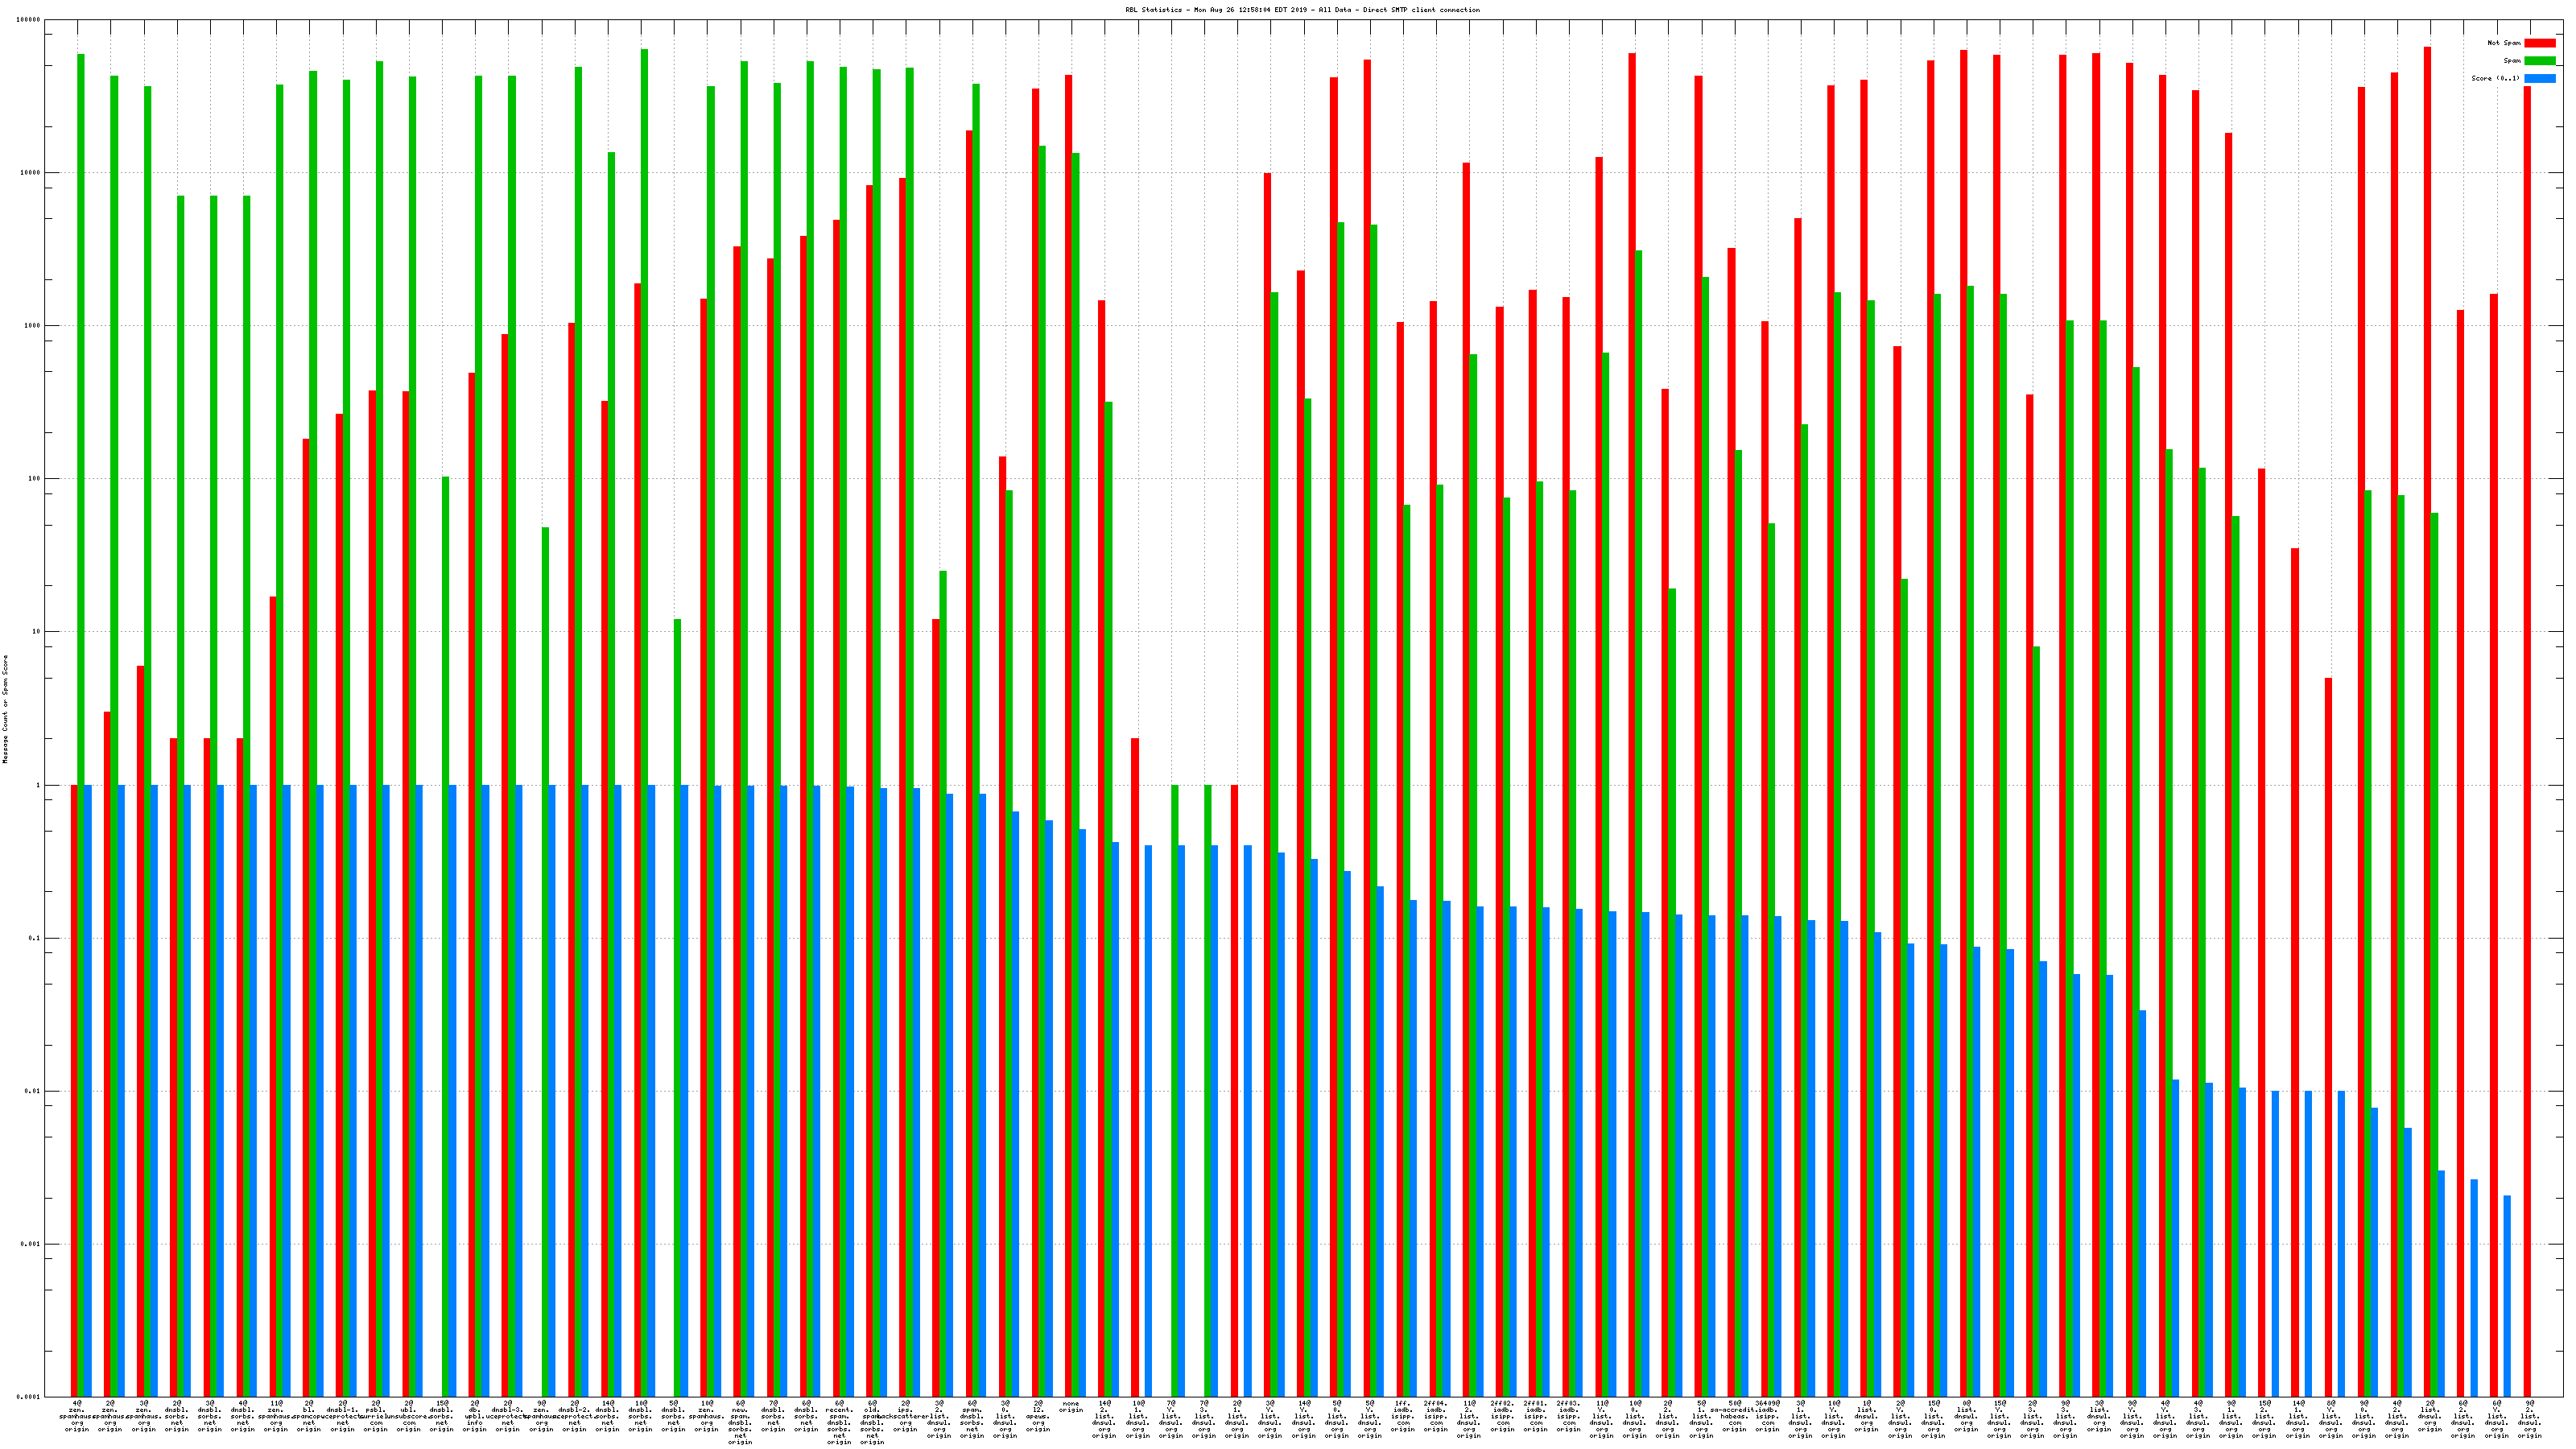Image resolution: width=2576 pixels, height=1449 pixels.
Task: Click the blue Score (0..1) legend swatch
Action: click(x=2539, y=78)
